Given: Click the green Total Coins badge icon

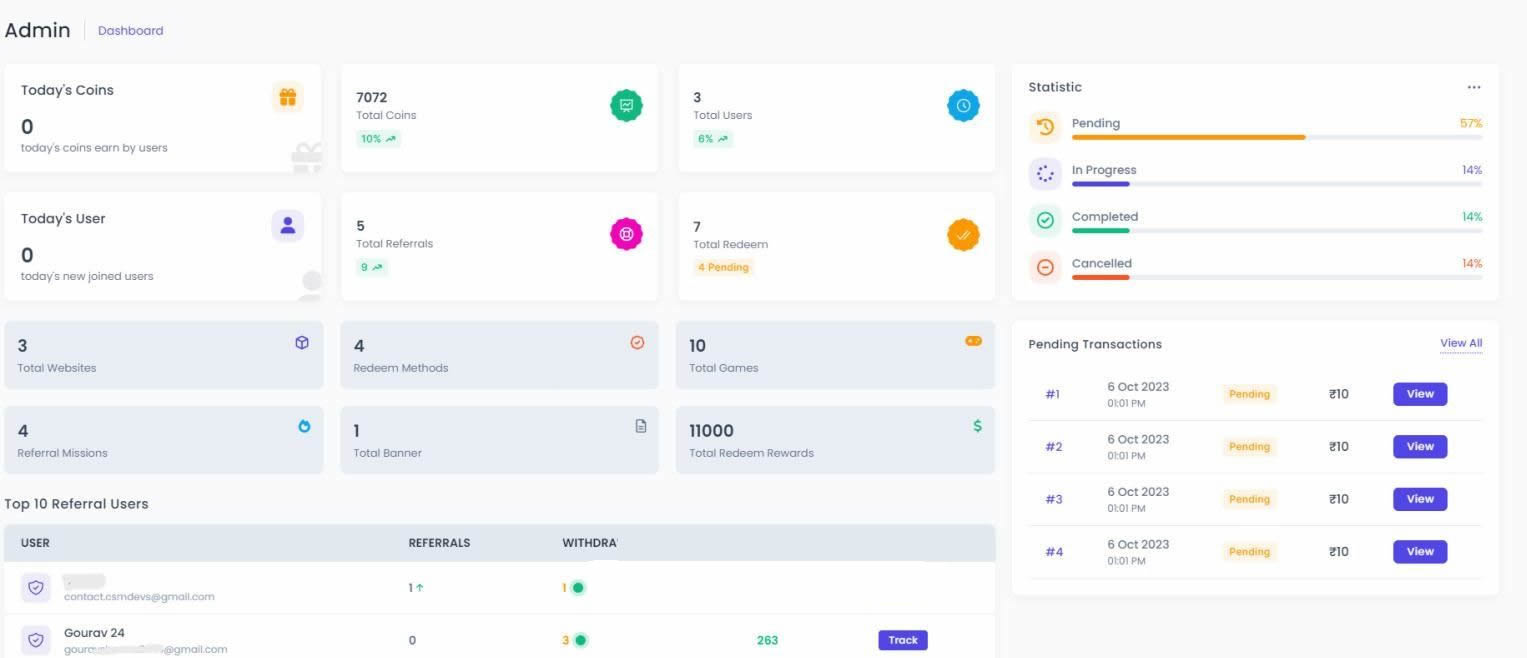Looking at the screenshot, I should (626, 105).
